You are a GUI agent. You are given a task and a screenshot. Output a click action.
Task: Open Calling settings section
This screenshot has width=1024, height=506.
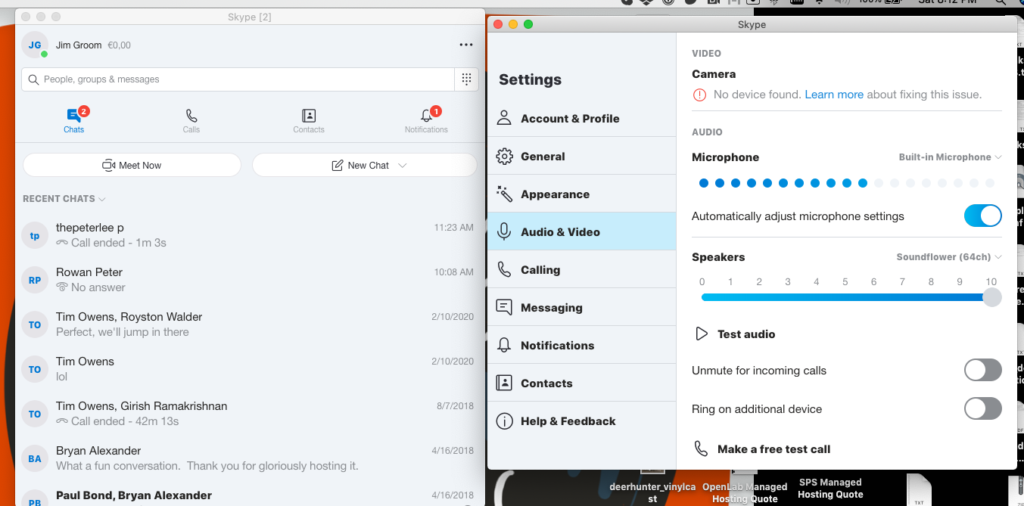click(582, 270)
